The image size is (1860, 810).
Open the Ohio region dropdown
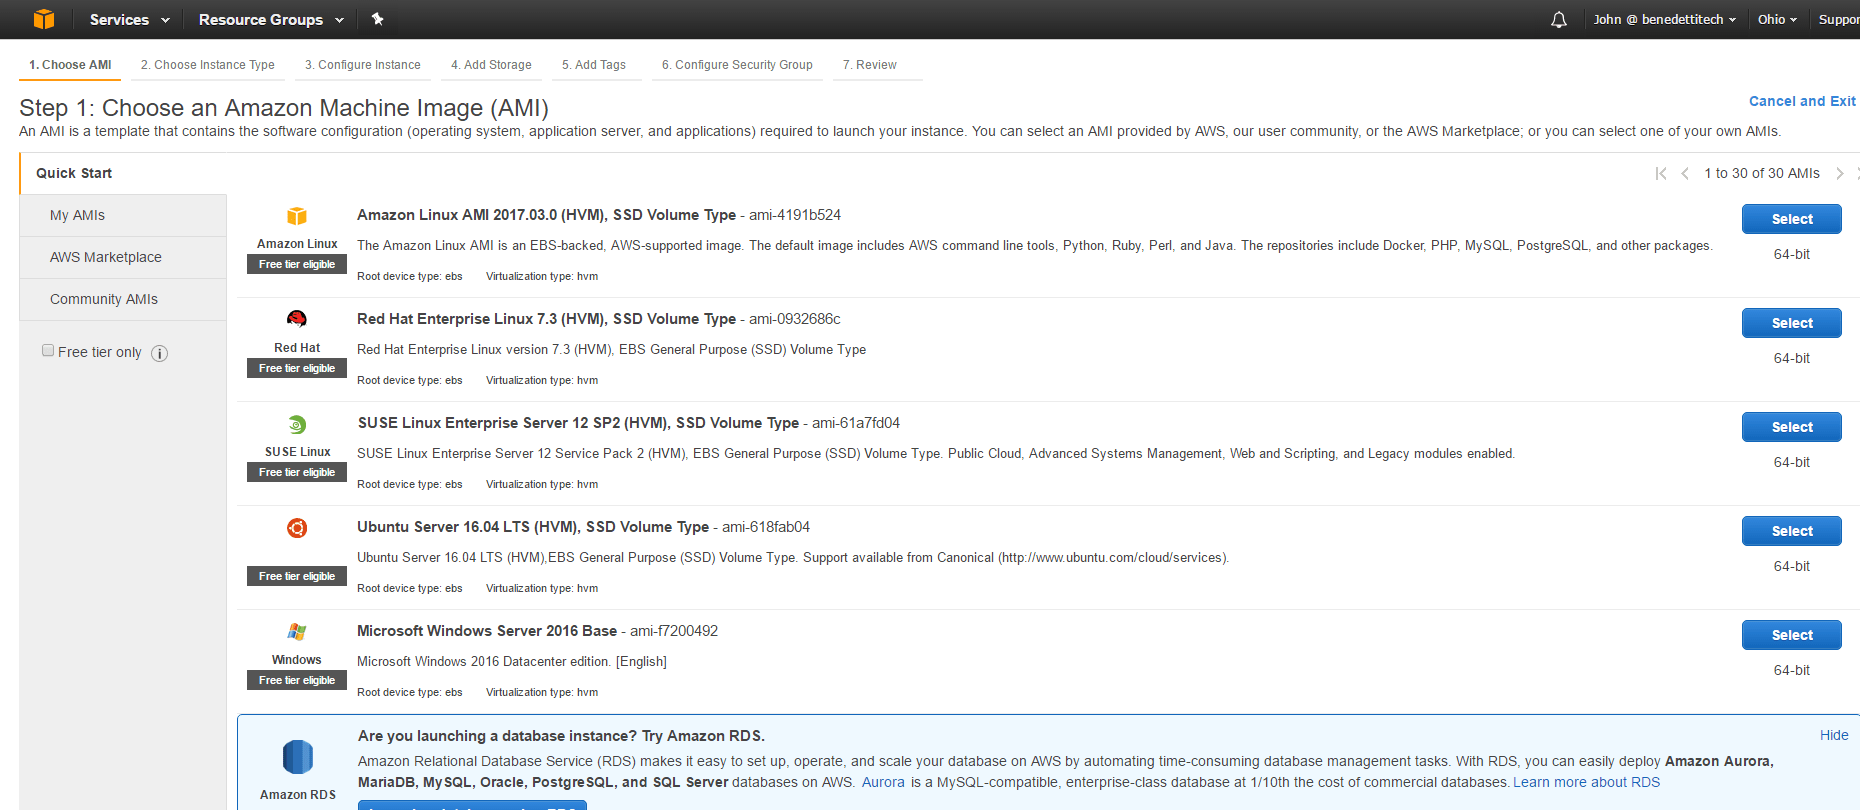tap(1777, 20)
